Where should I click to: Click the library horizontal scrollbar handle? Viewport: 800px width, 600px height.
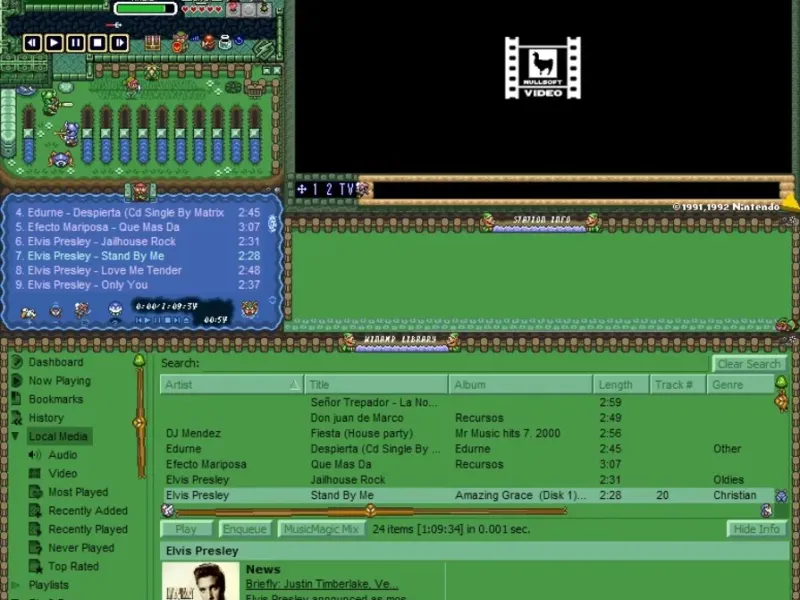pyautogui.click(x=371, y=510)
